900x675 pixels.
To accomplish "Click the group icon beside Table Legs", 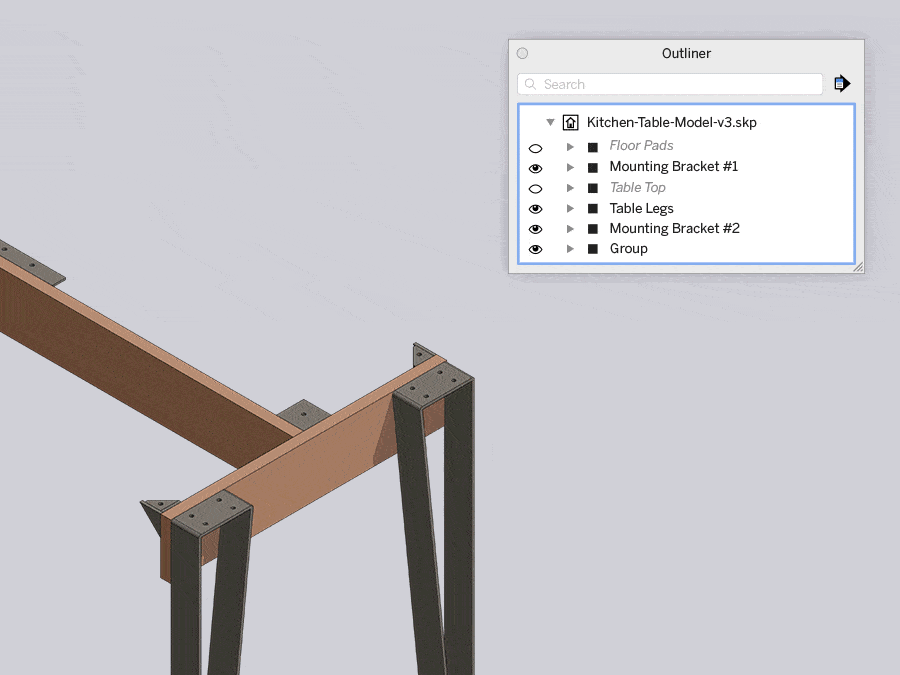I will click(x=592, y=208).
